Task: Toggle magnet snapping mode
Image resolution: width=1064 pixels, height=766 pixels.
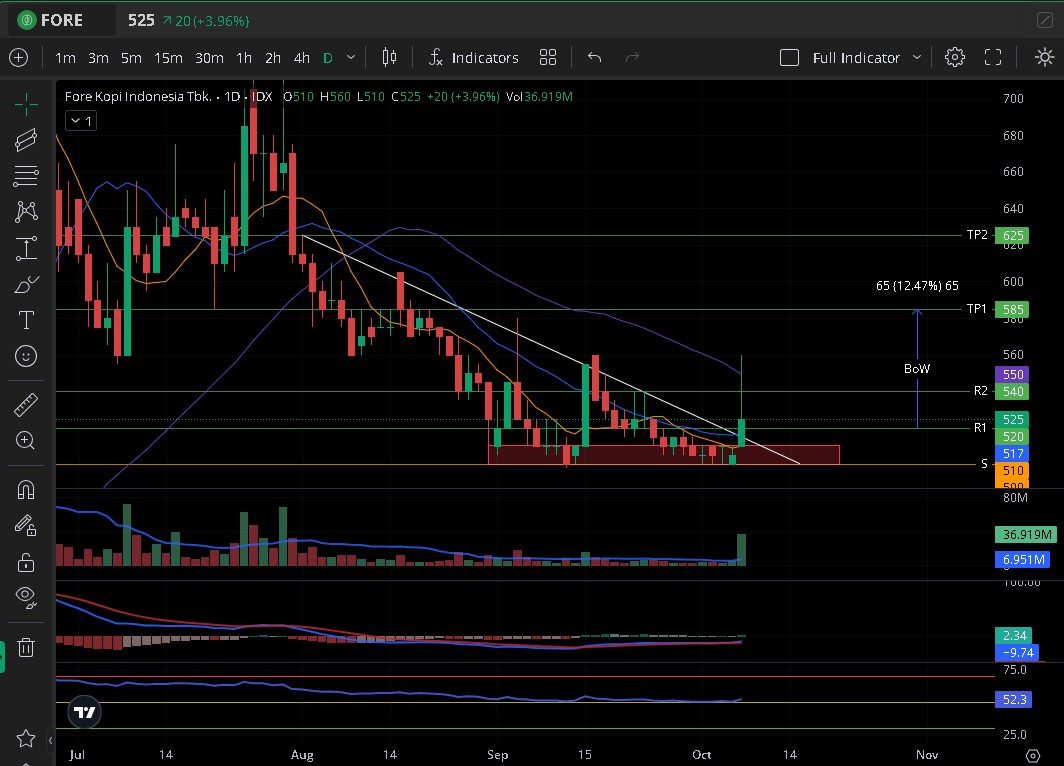Action: (x=26, y=489)
